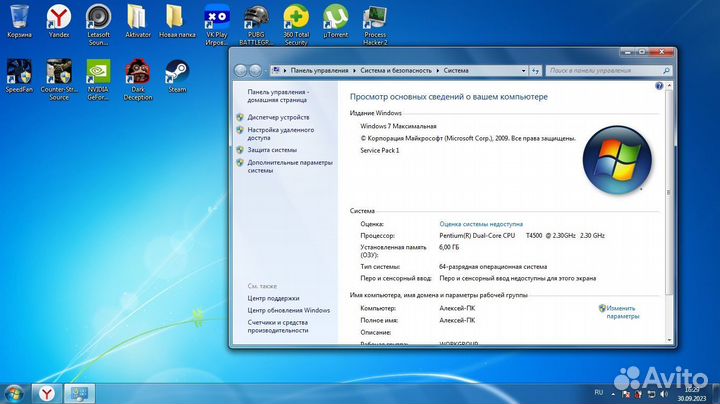720x404 pixels.
Task: Open Настройка удаленного доступа link
Action: [x=281, y=134]
